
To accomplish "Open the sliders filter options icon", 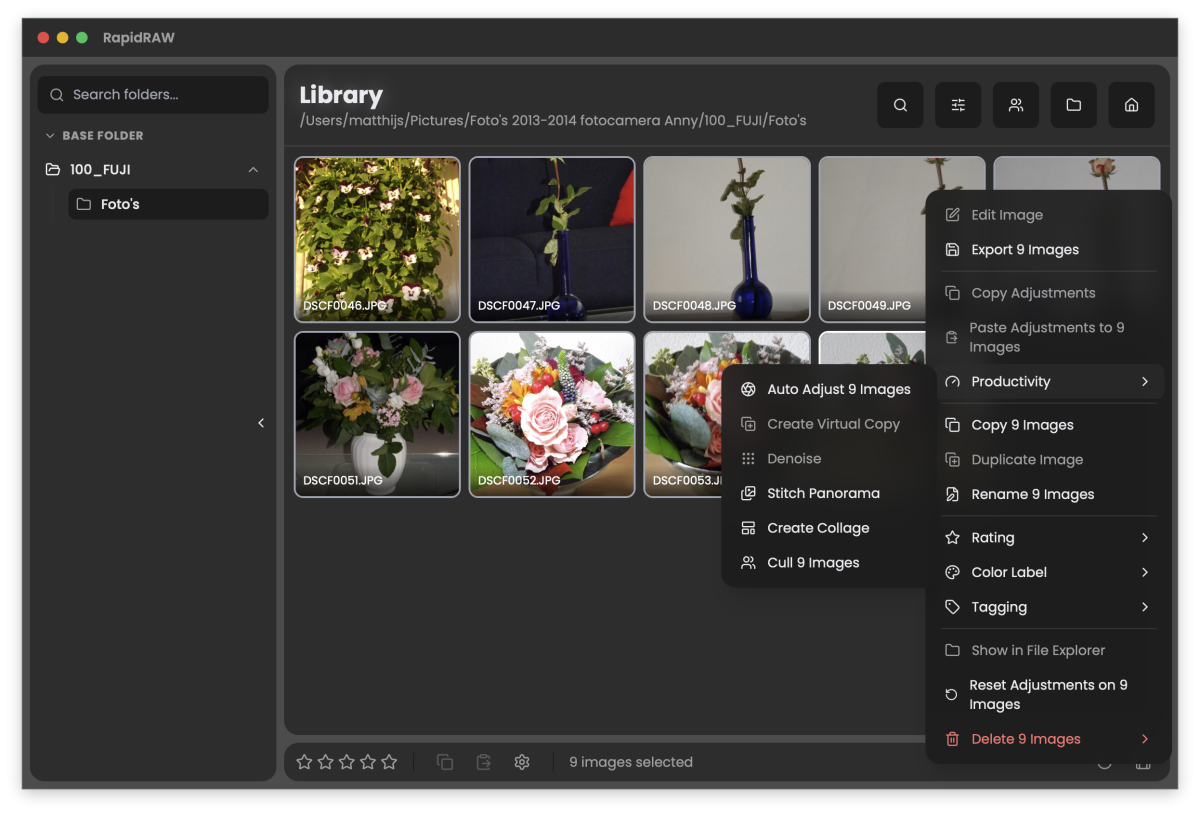I will tap(958, 105).
